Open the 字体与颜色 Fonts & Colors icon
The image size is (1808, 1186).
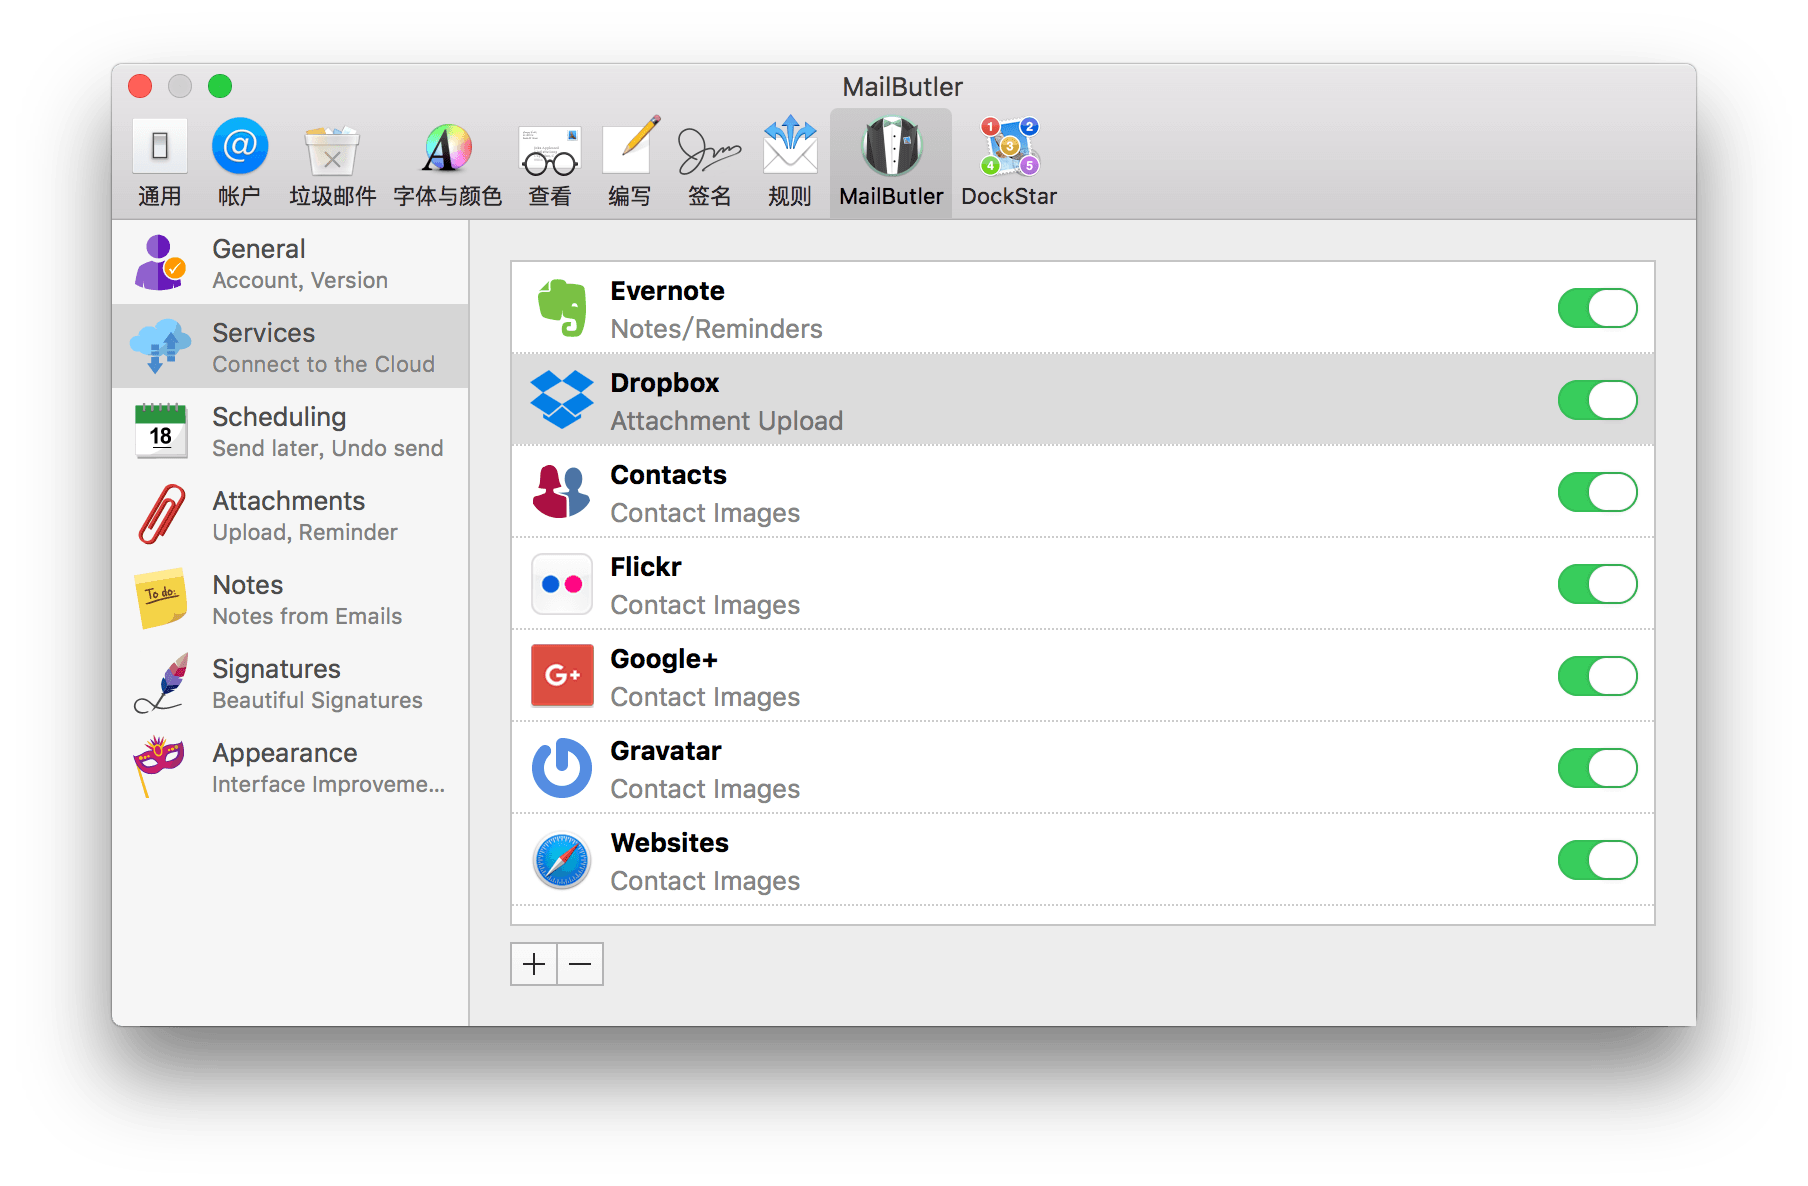click(447, 148)
